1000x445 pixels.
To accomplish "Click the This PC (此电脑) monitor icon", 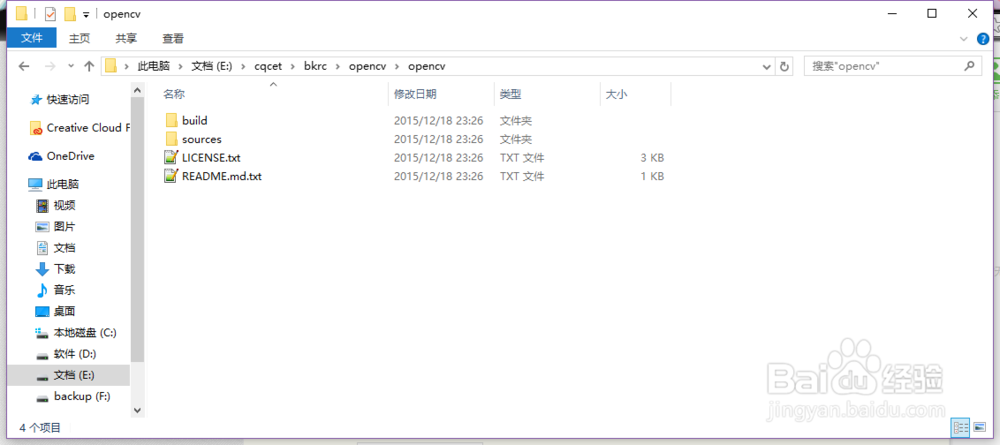I will pyautogui.click(x=35, y=184).
